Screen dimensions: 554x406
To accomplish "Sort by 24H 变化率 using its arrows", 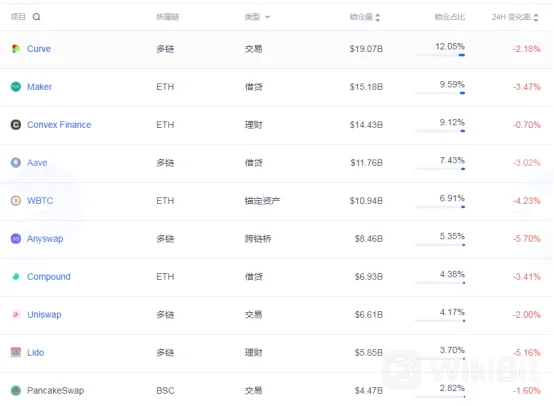I will pyautogui.click(x=536, y=17).
